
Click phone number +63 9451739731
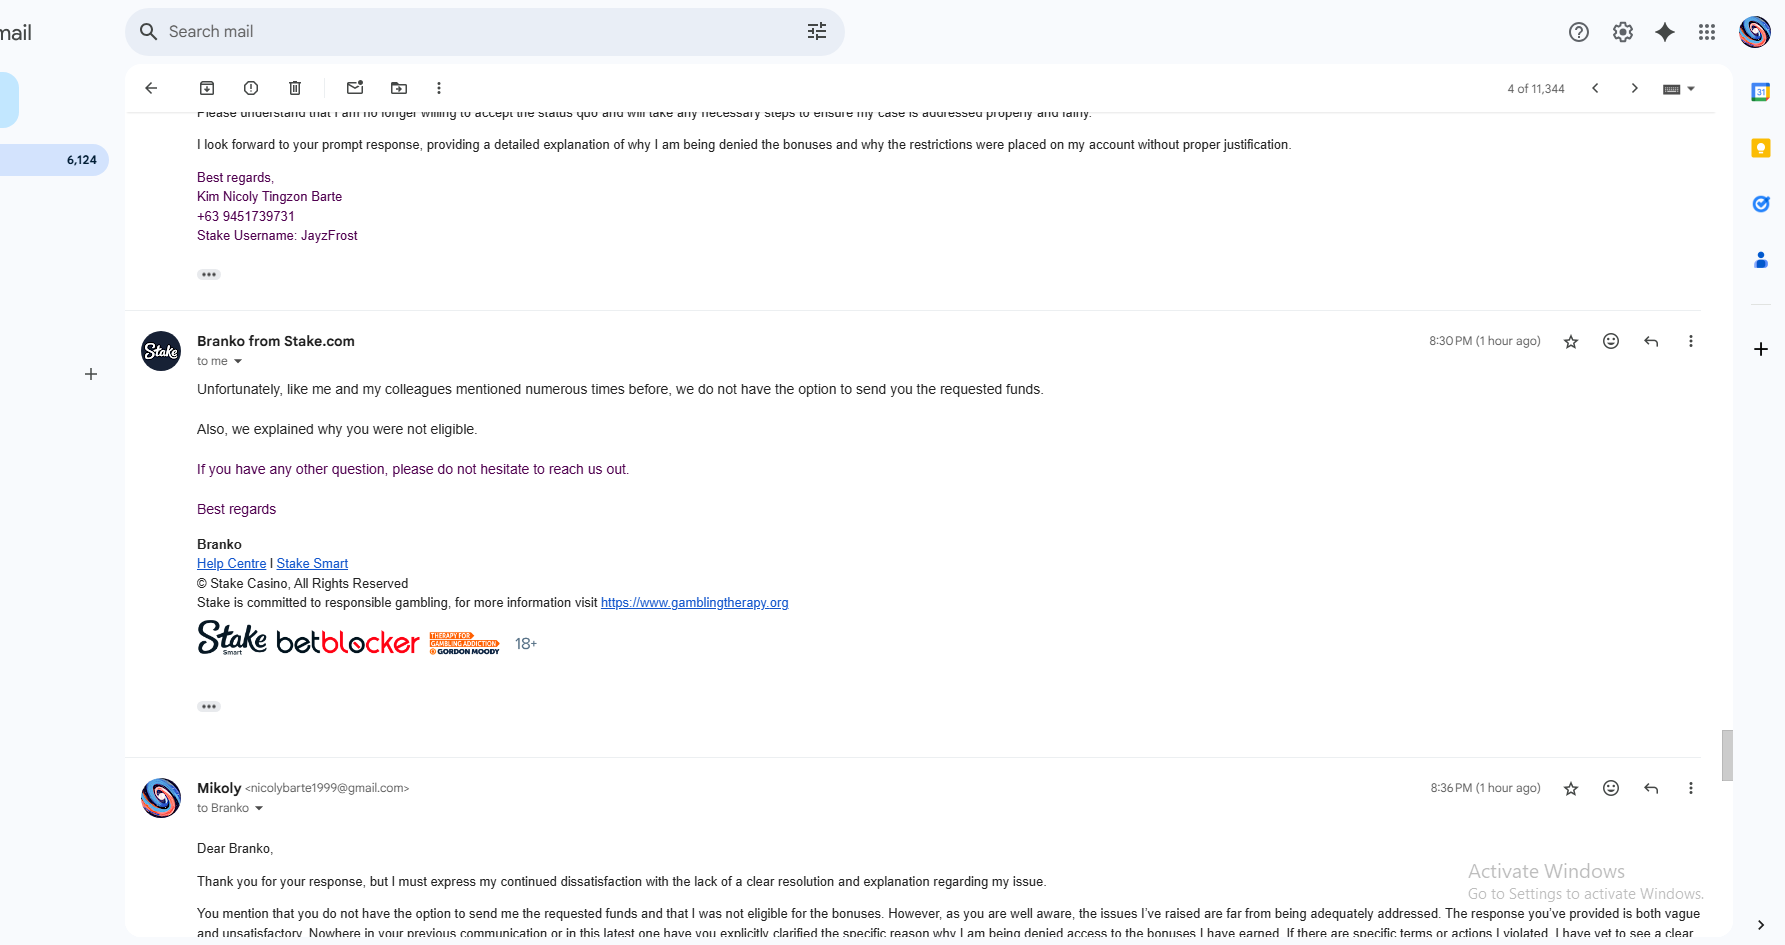[246, 216]
